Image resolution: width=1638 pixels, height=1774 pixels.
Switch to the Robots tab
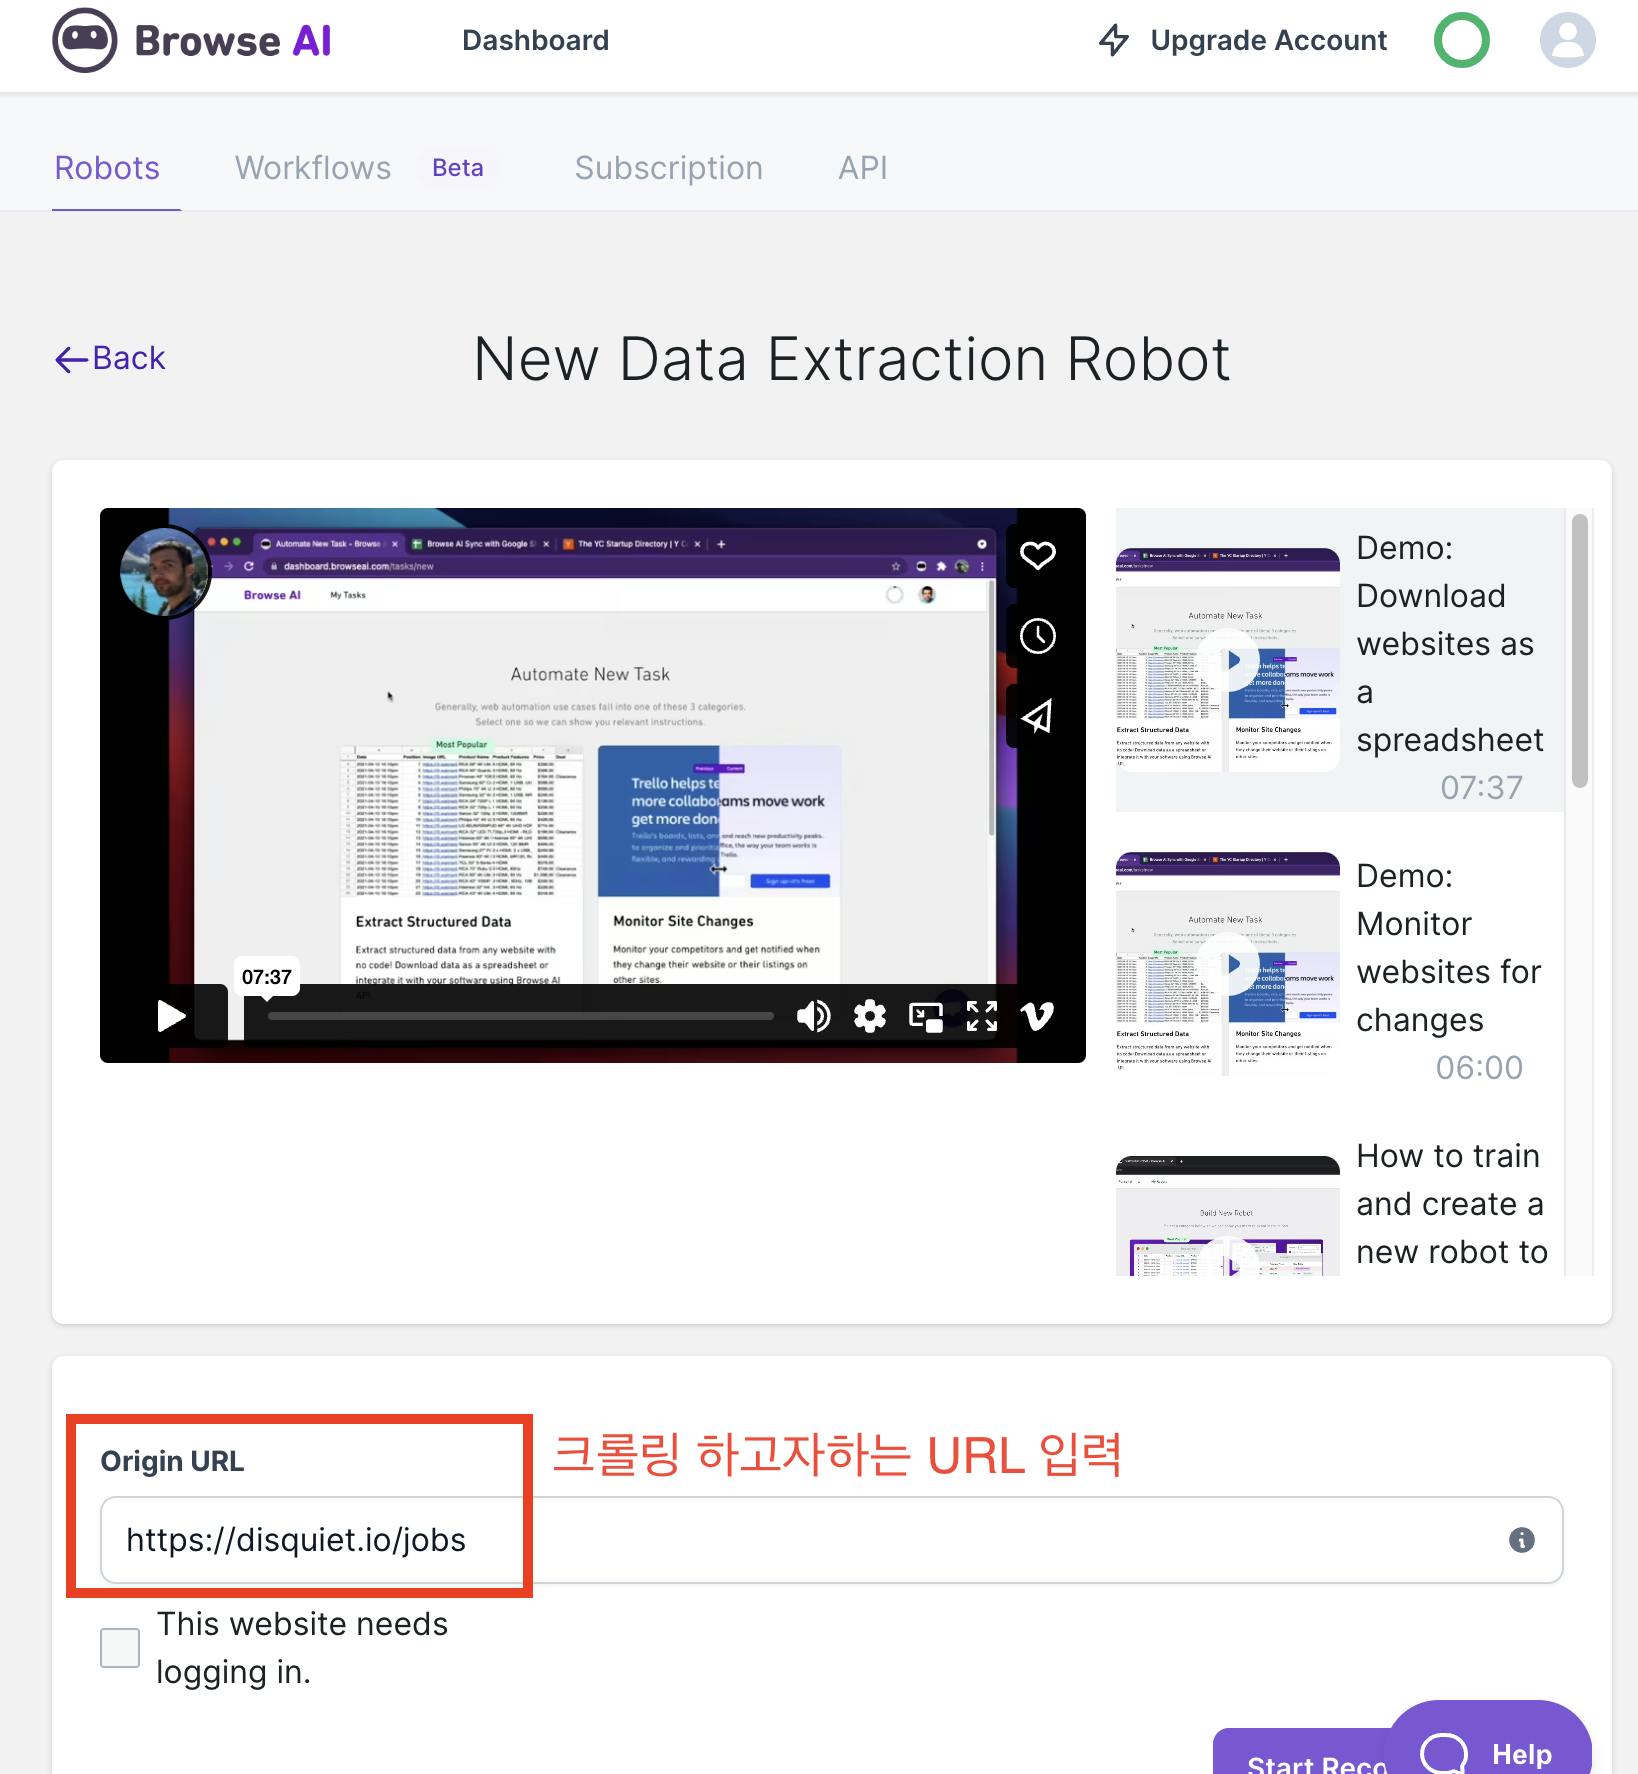pos(107,168)
